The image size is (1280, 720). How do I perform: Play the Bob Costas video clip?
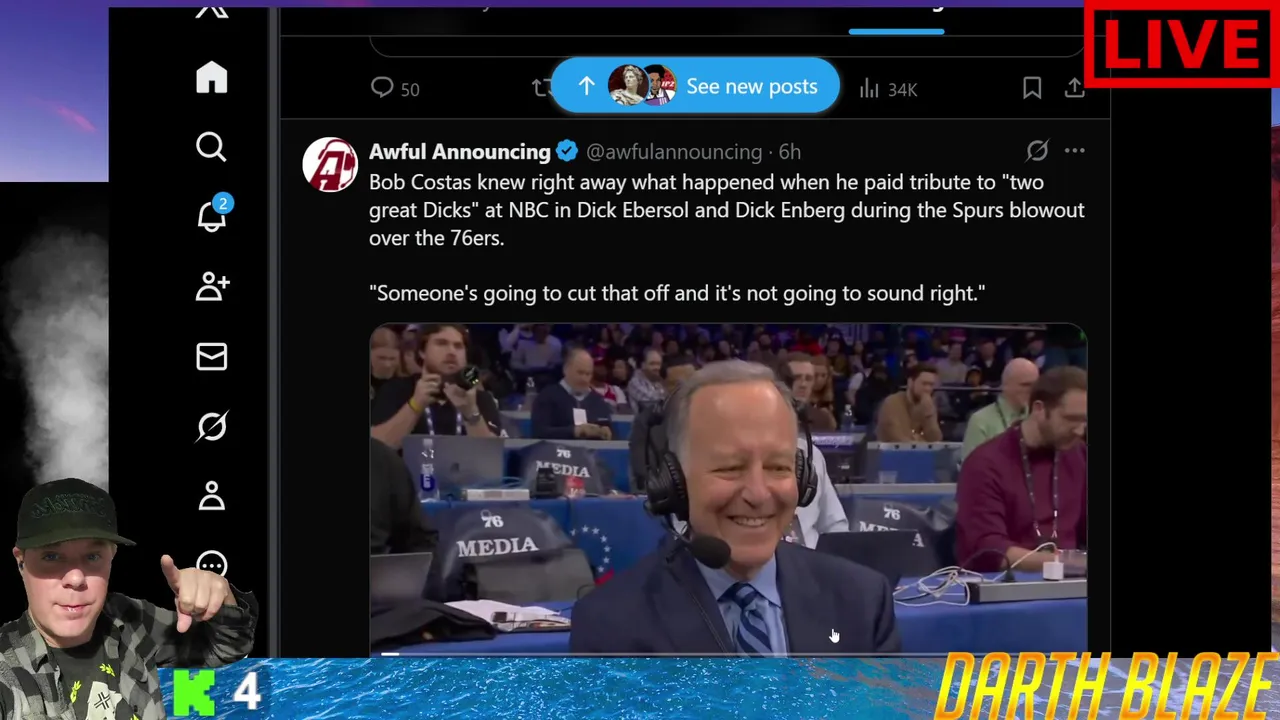tap(728, 488)
